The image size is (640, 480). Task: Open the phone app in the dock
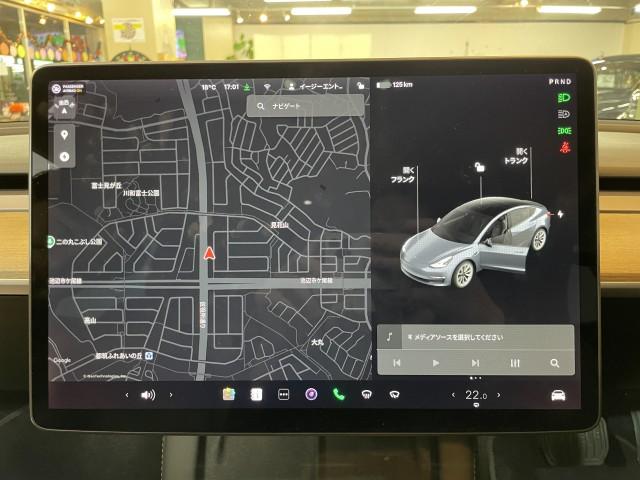[x=338, y=394]
